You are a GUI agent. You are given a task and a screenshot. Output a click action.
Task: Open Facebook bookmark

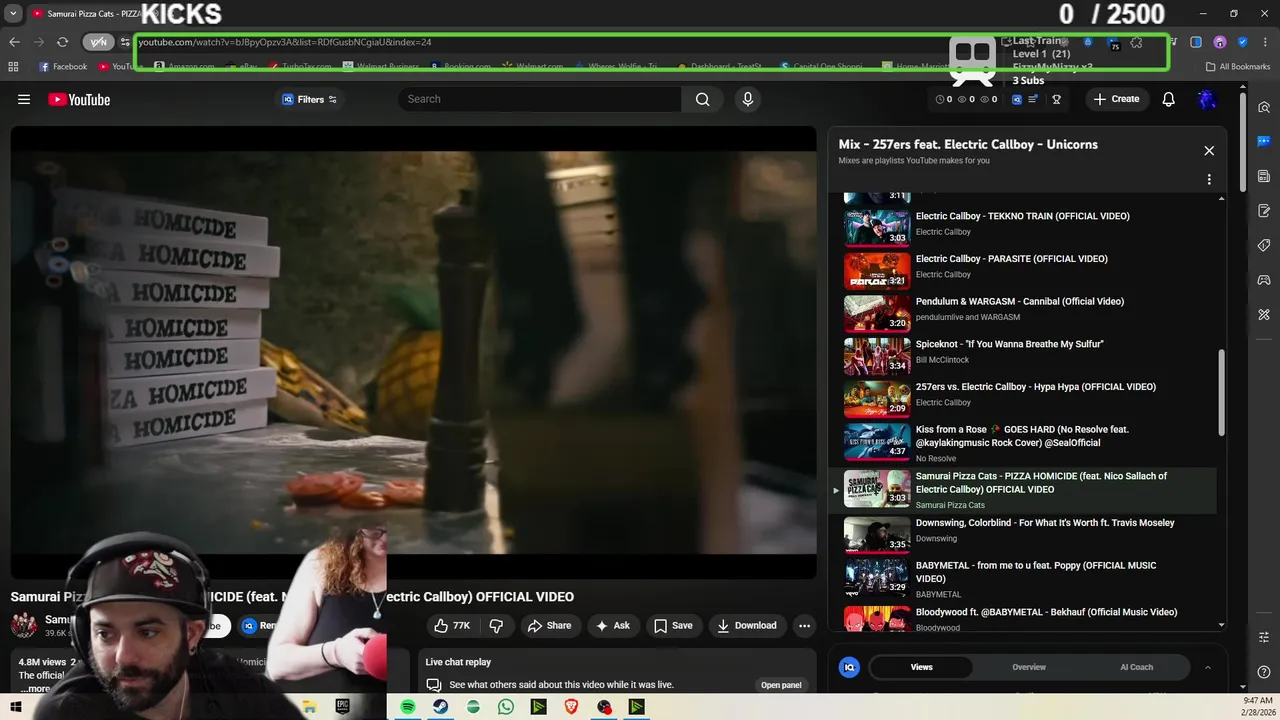click(62, 67)
